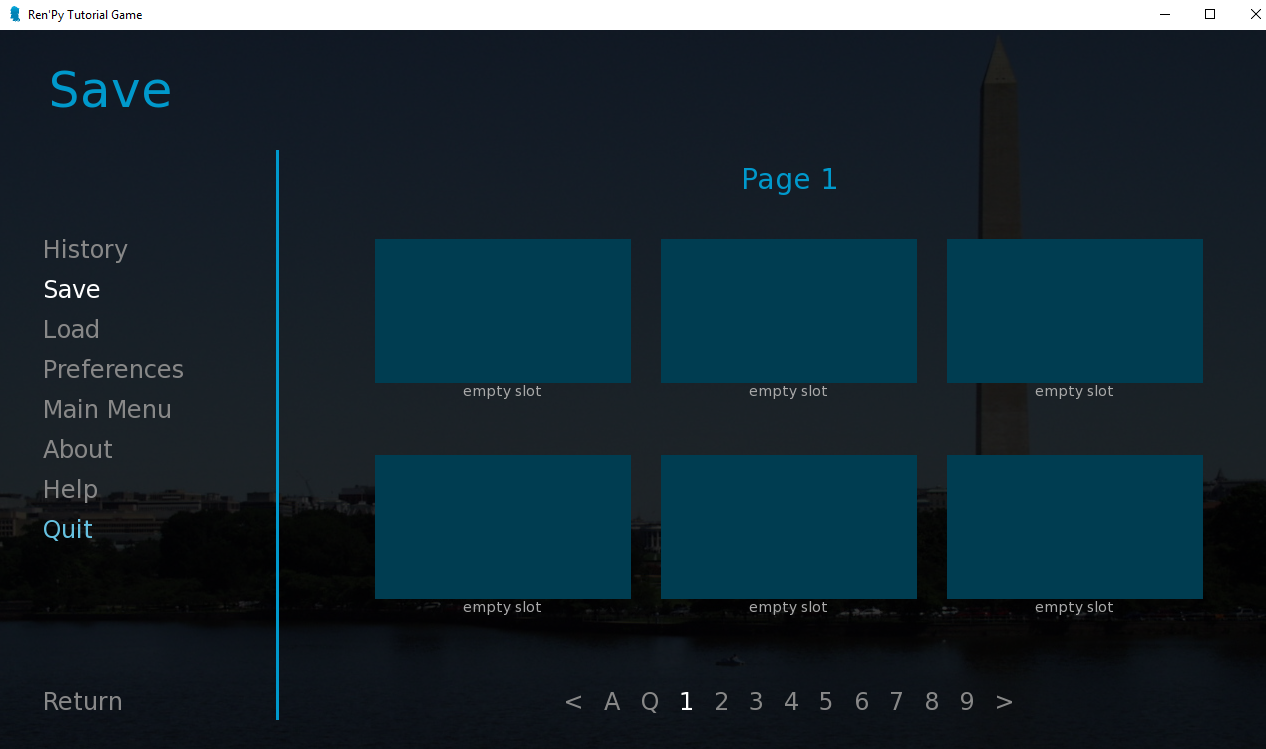Save into the bottom-right empty slot

click(x=1074, y=527)
